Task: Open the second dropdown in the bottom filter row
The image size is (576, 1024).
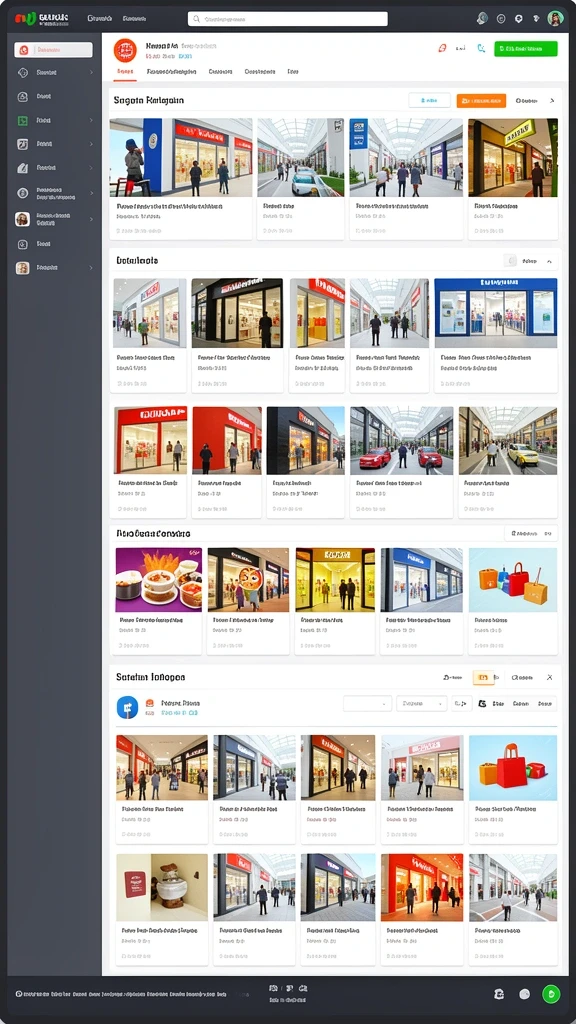Action: tap(421, 703)
